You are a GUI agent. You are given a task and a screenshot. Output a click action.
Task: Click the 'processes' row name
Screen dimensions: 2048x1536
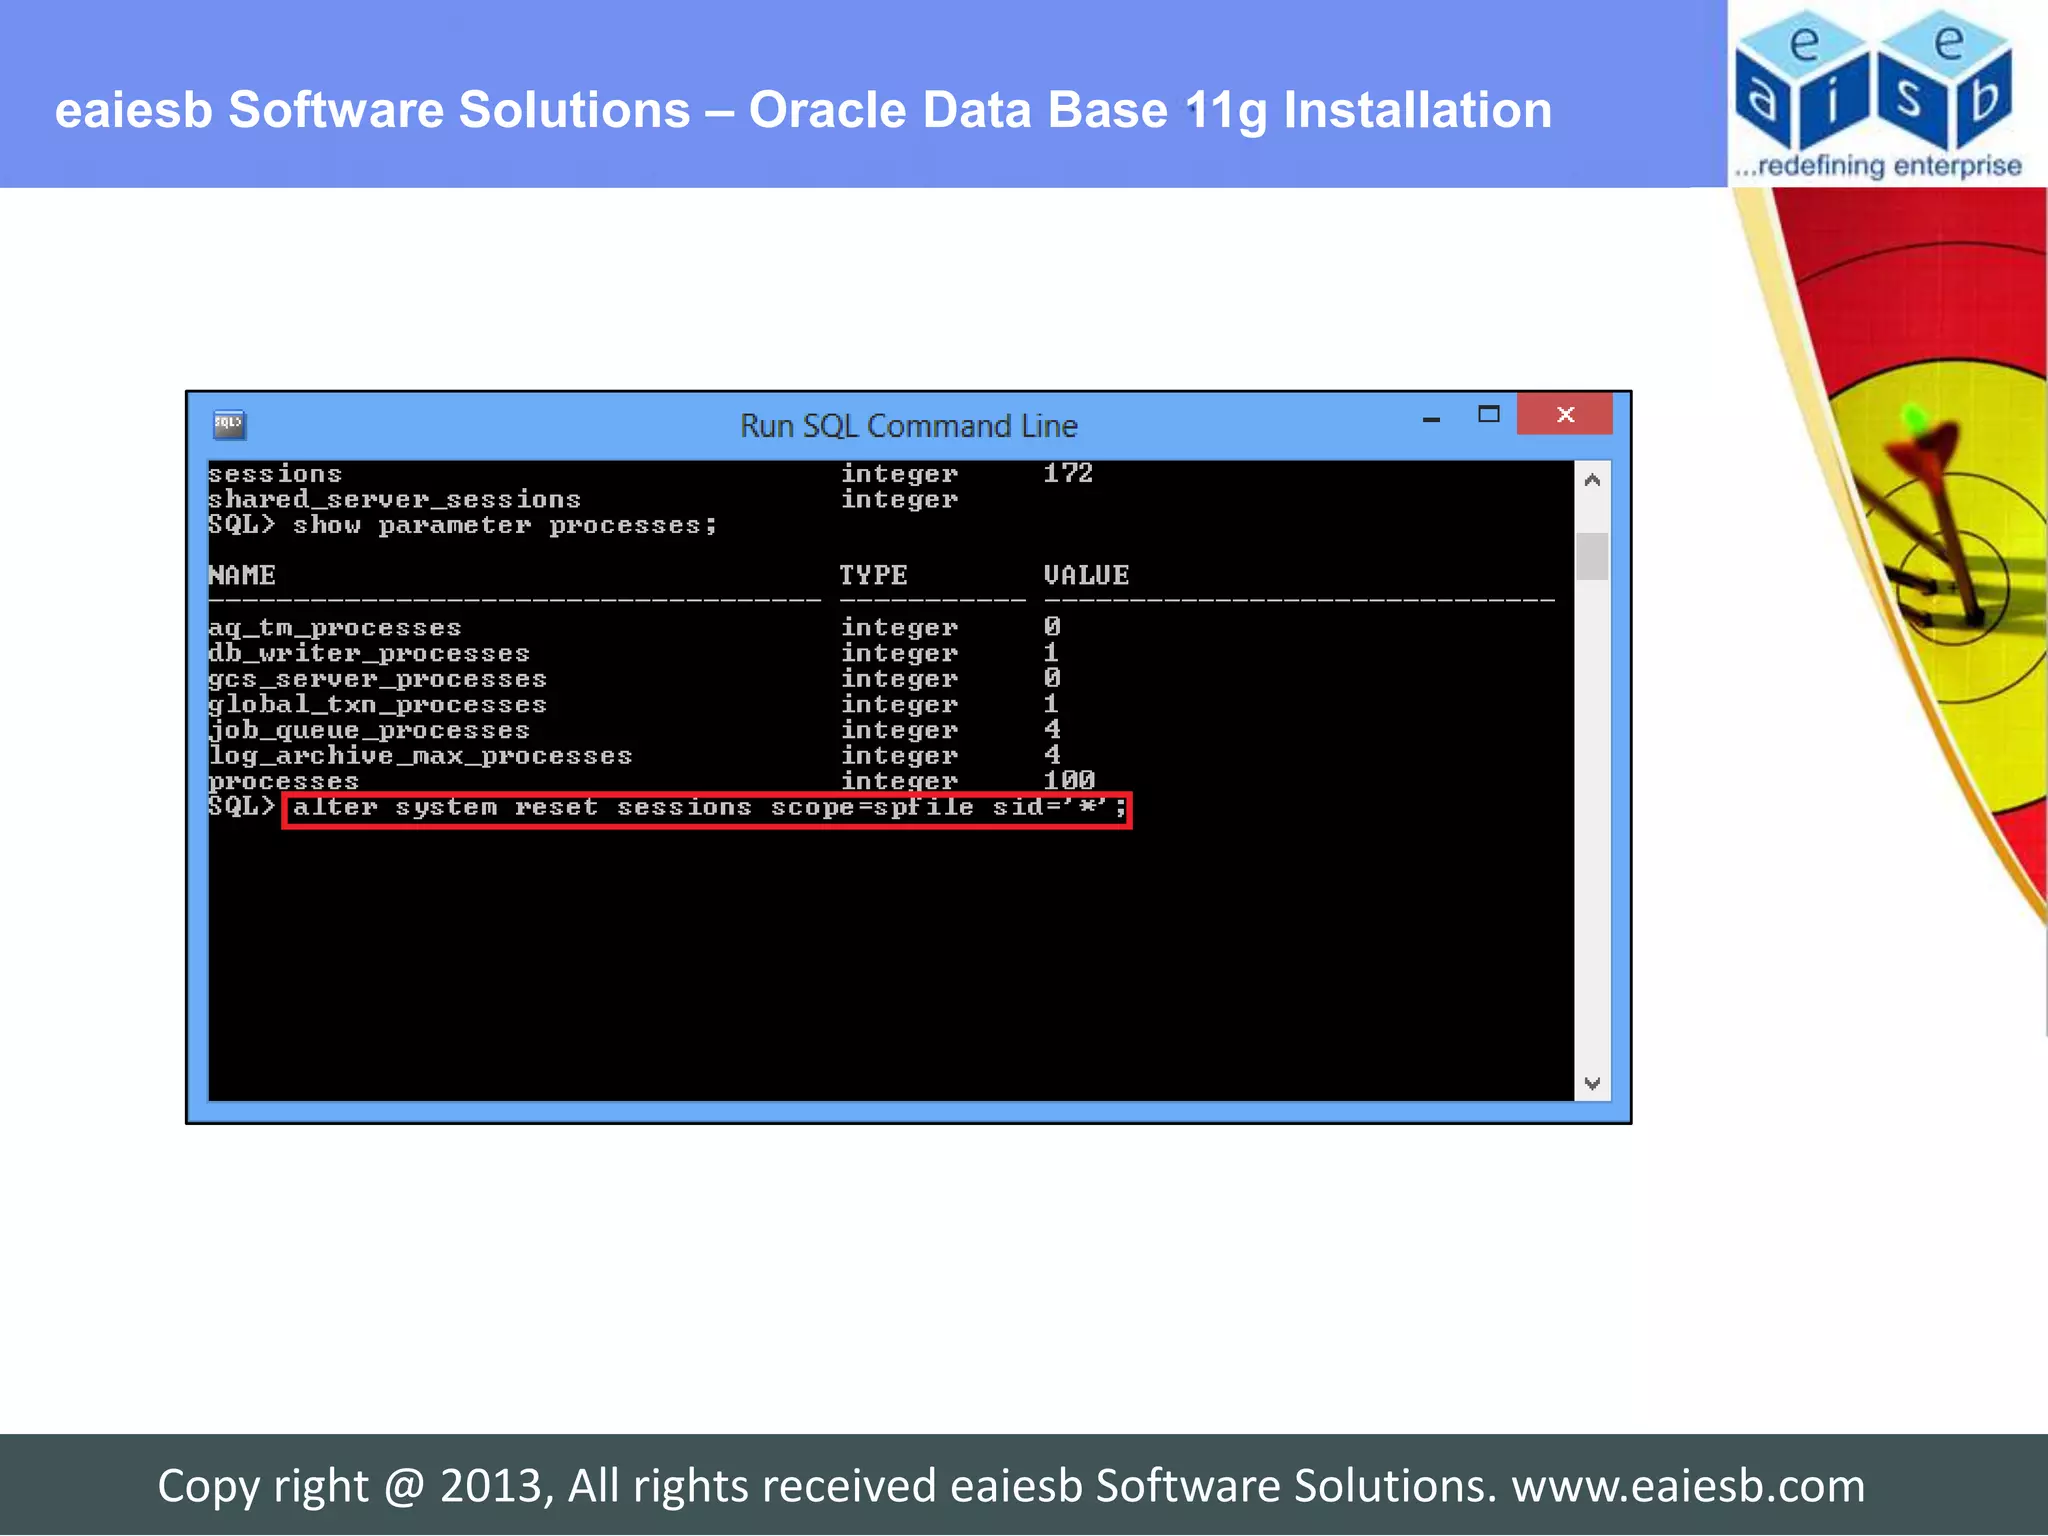point(283,781)
